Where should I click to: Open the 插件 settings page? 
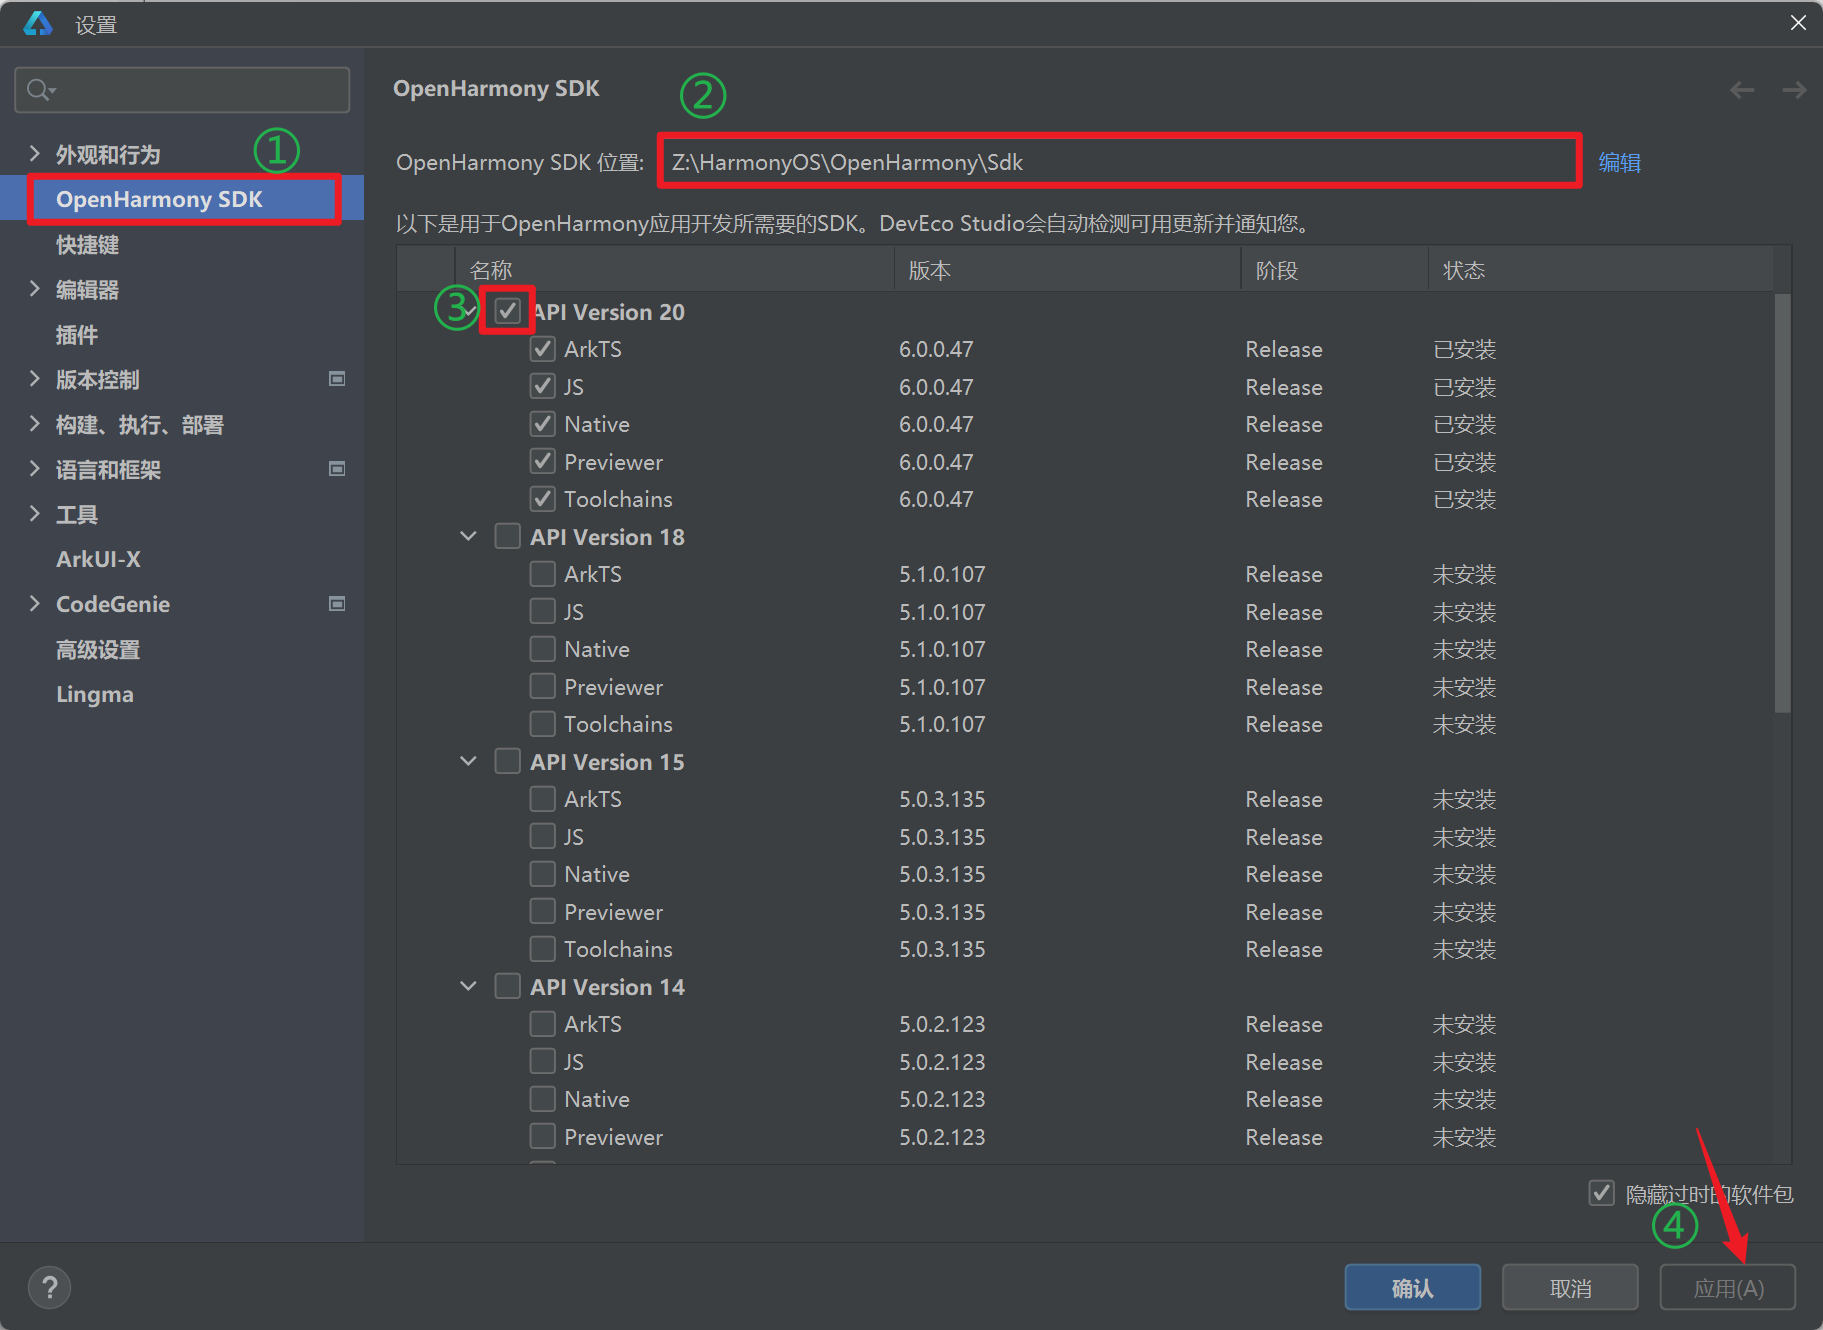click(77, 335)
